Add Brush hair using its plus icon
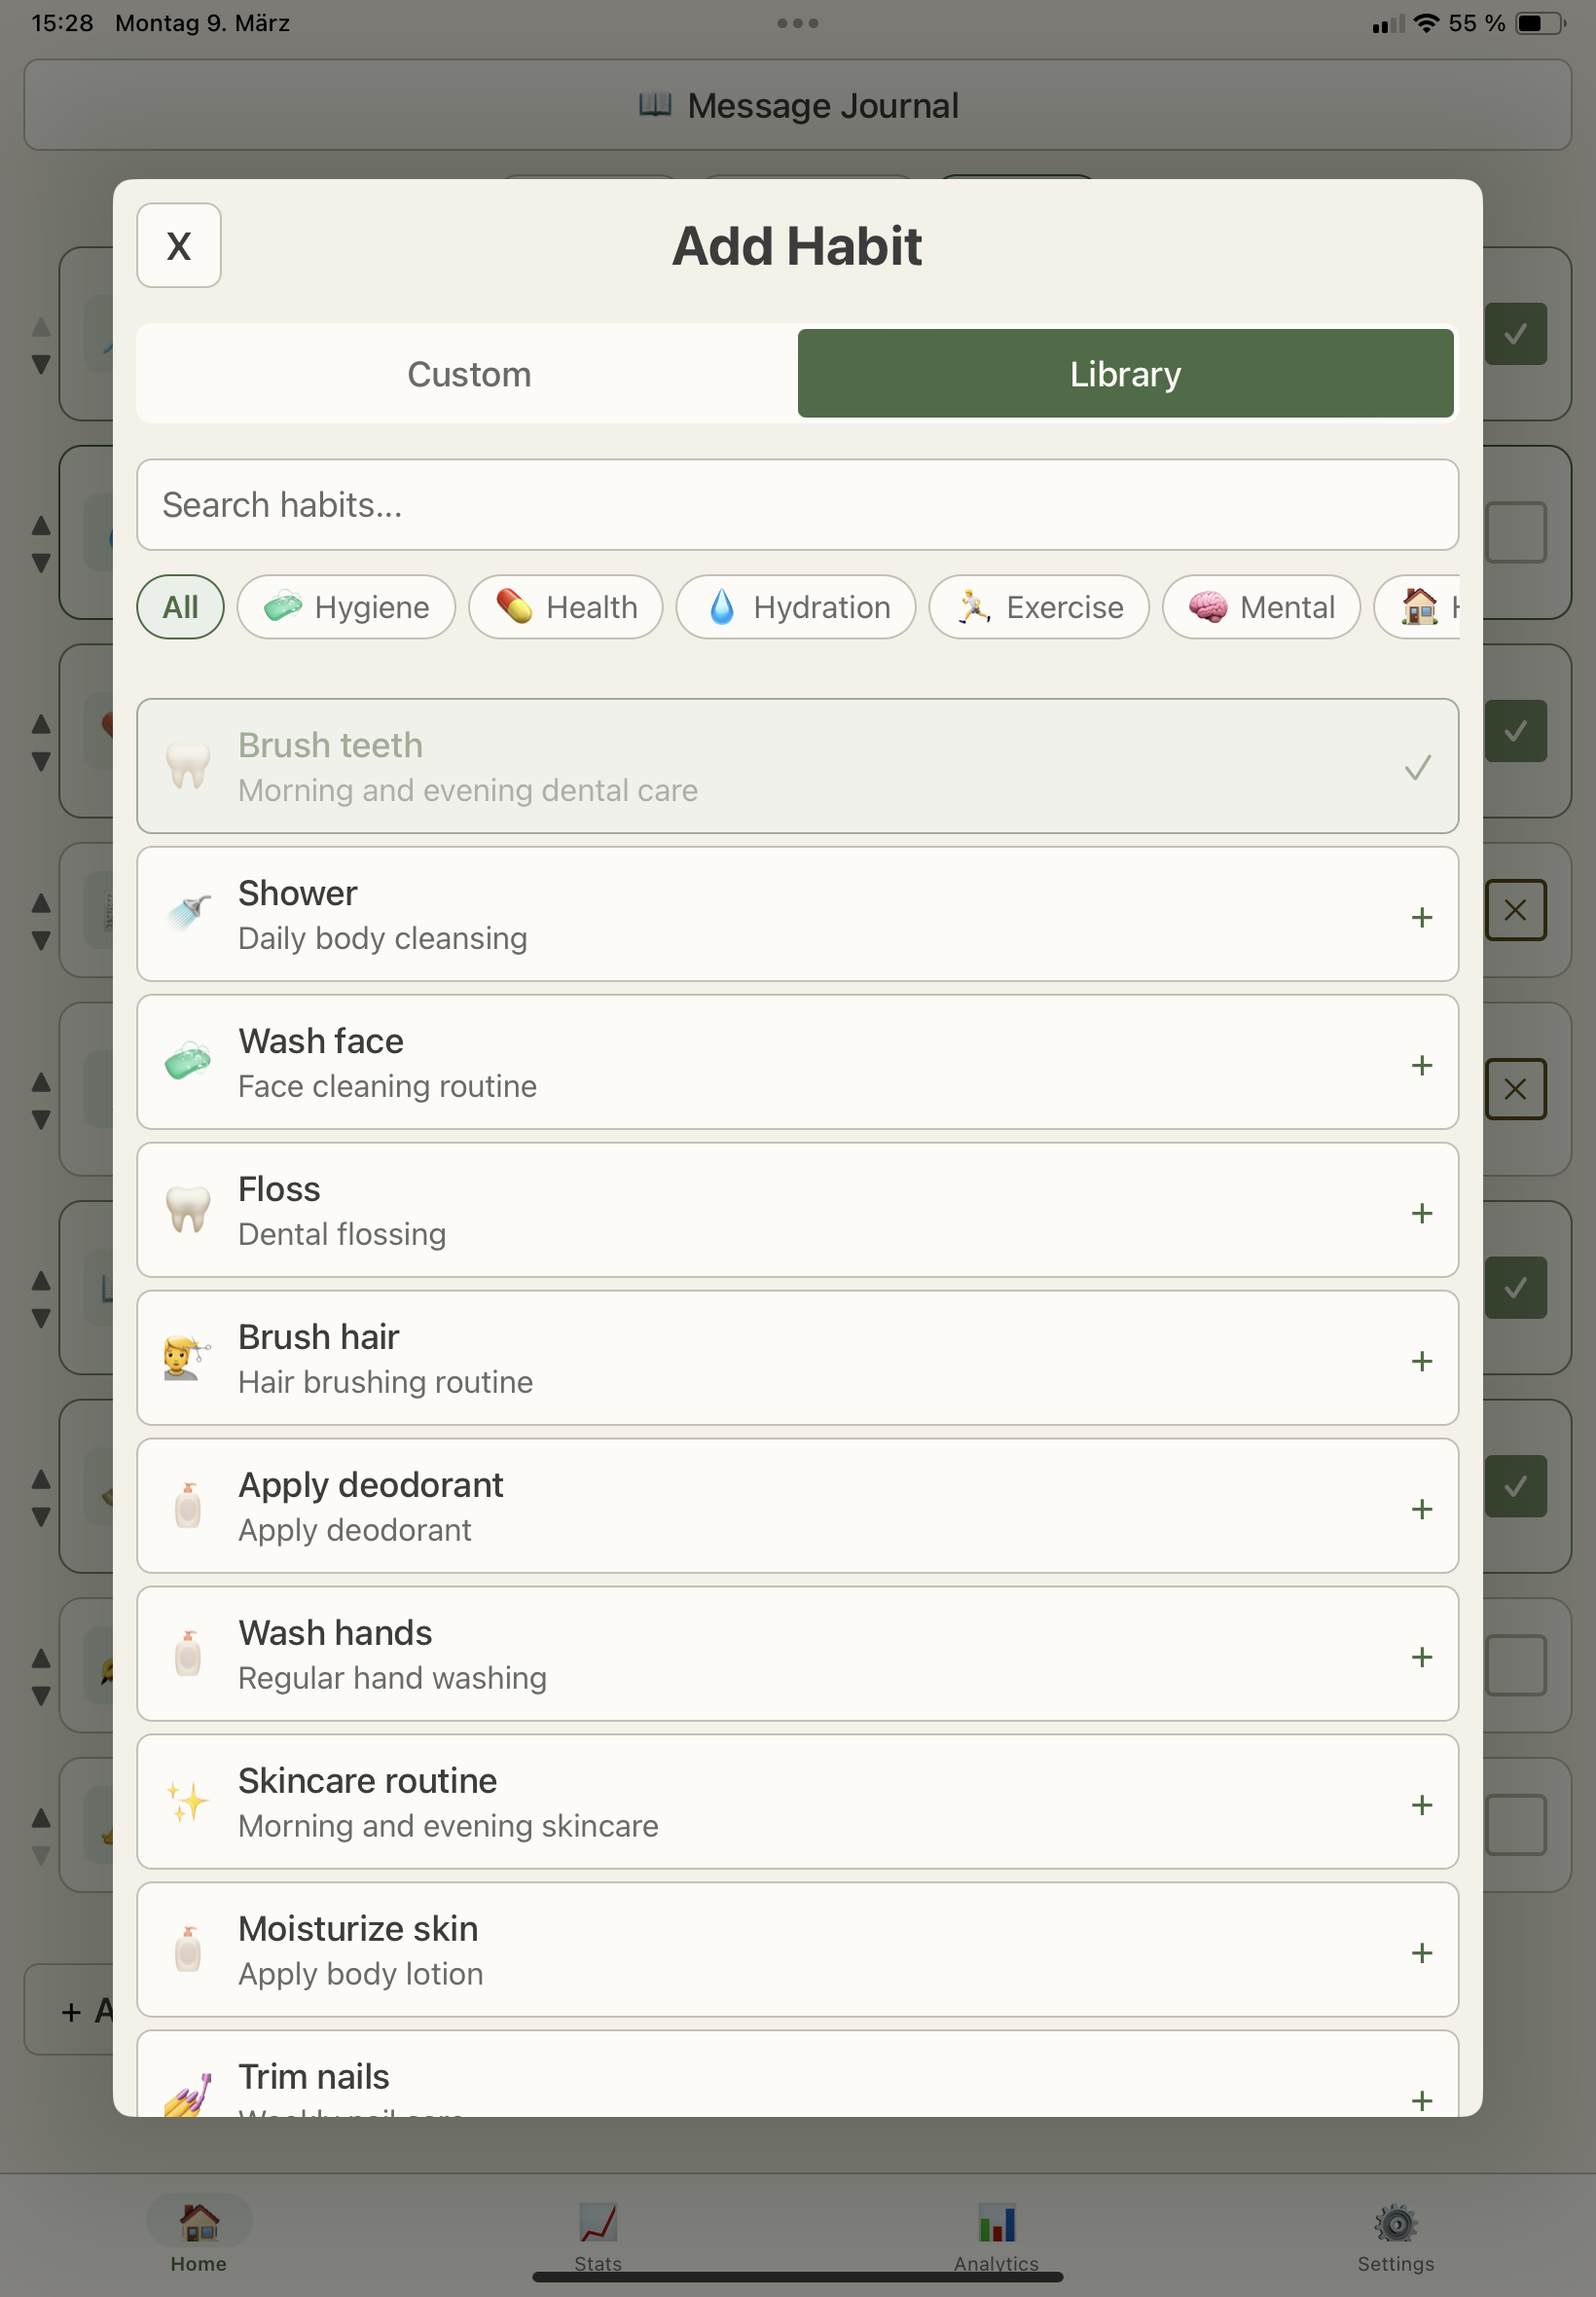Viewport: 1596px width, 2297px height. [x=1421, y=1361]
